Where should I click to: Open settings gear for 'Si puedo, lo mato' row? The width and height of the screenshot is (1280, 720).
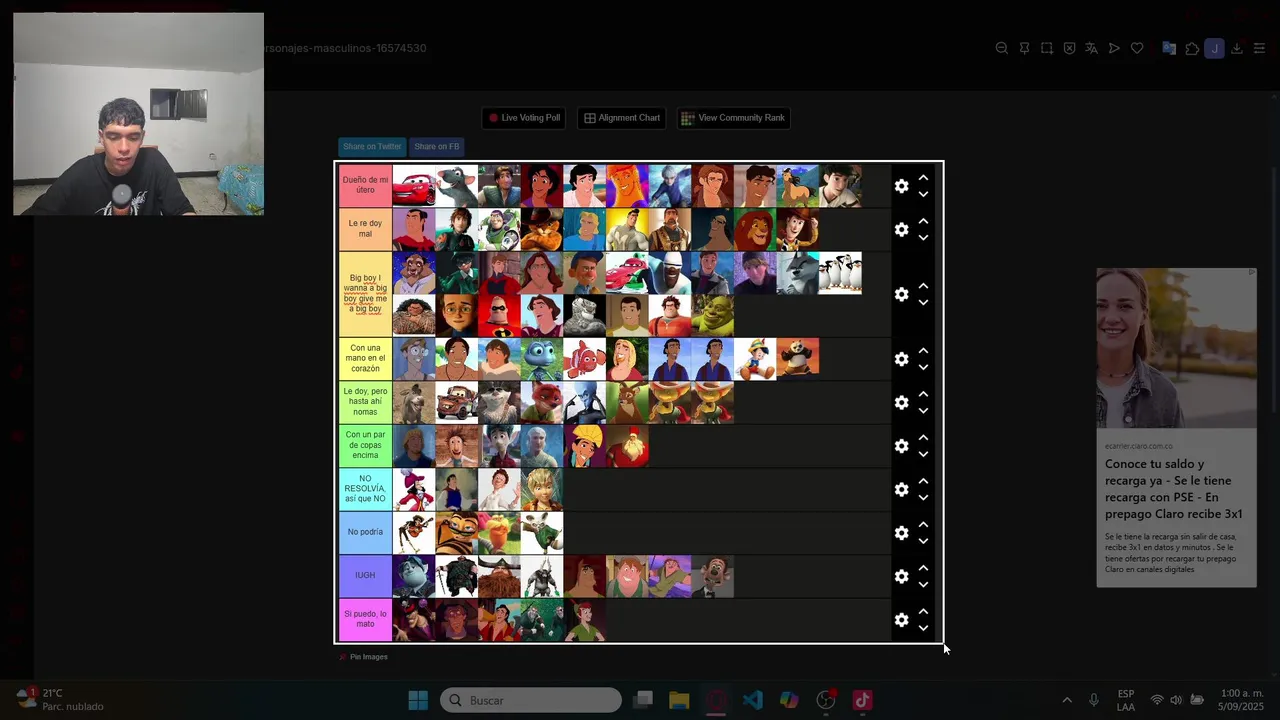tap(901, 620)
